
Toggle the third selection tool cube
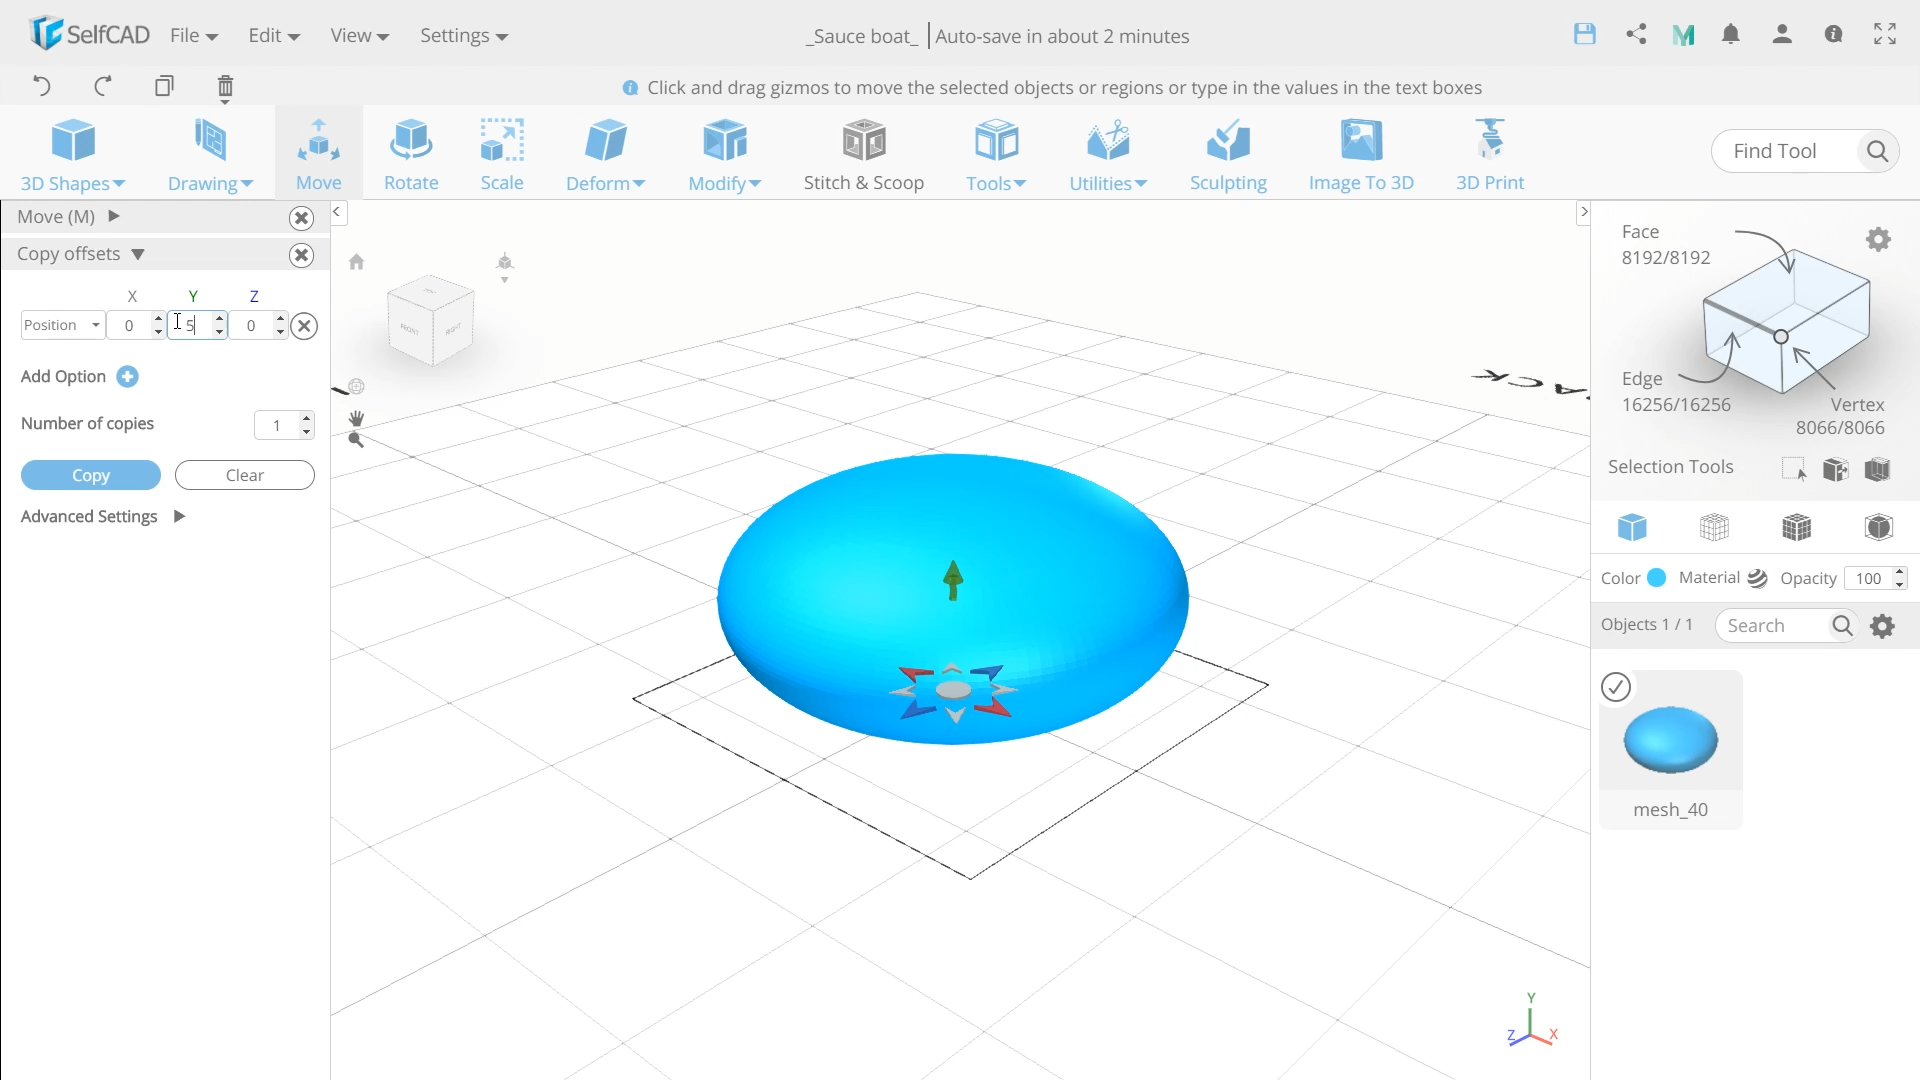pyautogui.click(x=1877, y=469)
